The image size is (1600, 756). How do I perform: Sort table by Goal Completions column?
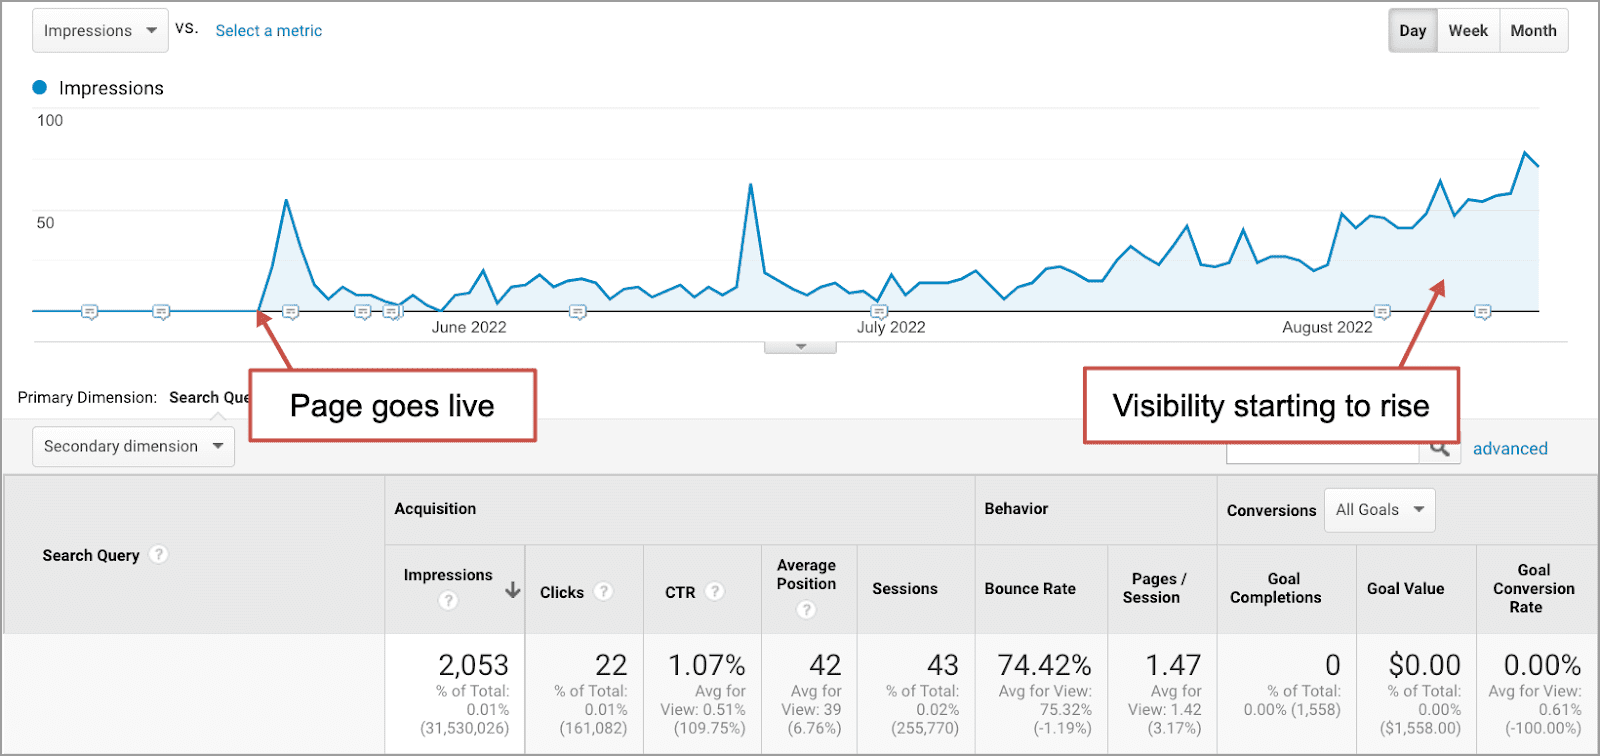(1276, 588)
